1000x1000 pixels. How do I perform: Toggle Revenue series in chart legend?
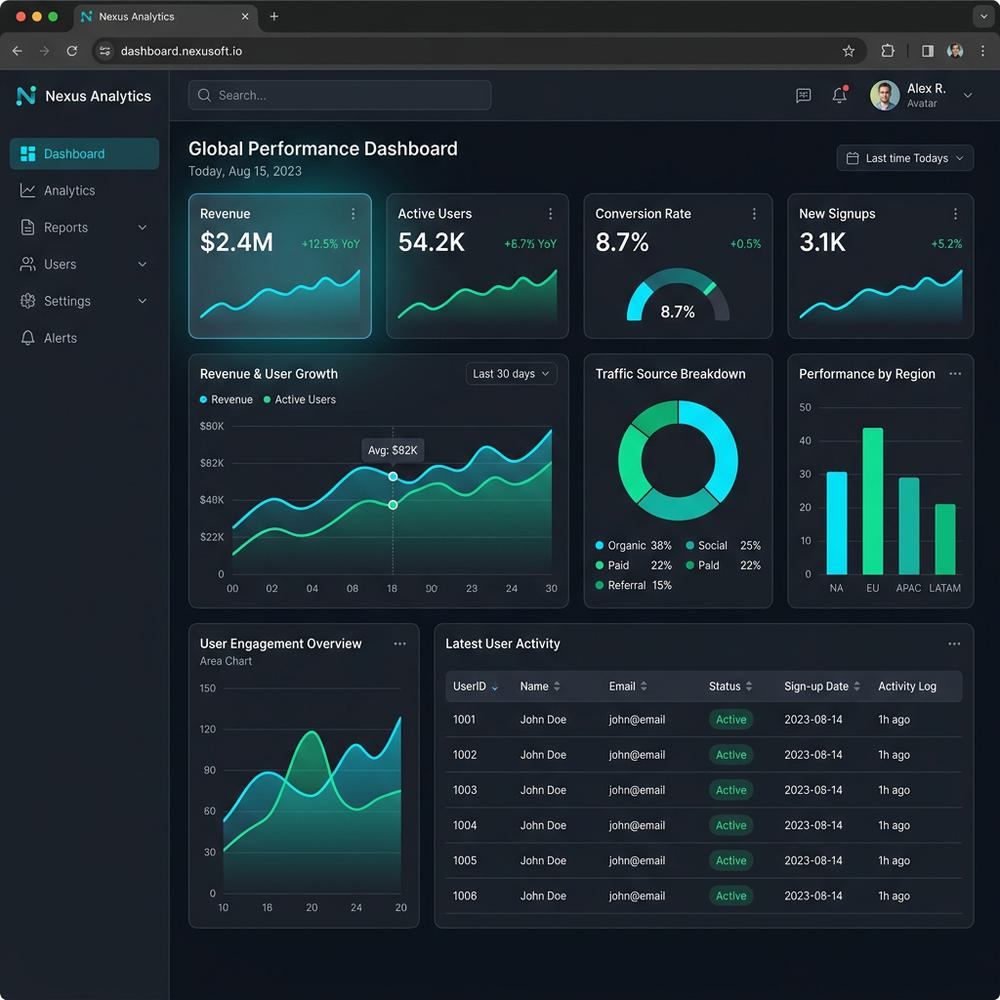pyautogui.click(x=226, y=399)
